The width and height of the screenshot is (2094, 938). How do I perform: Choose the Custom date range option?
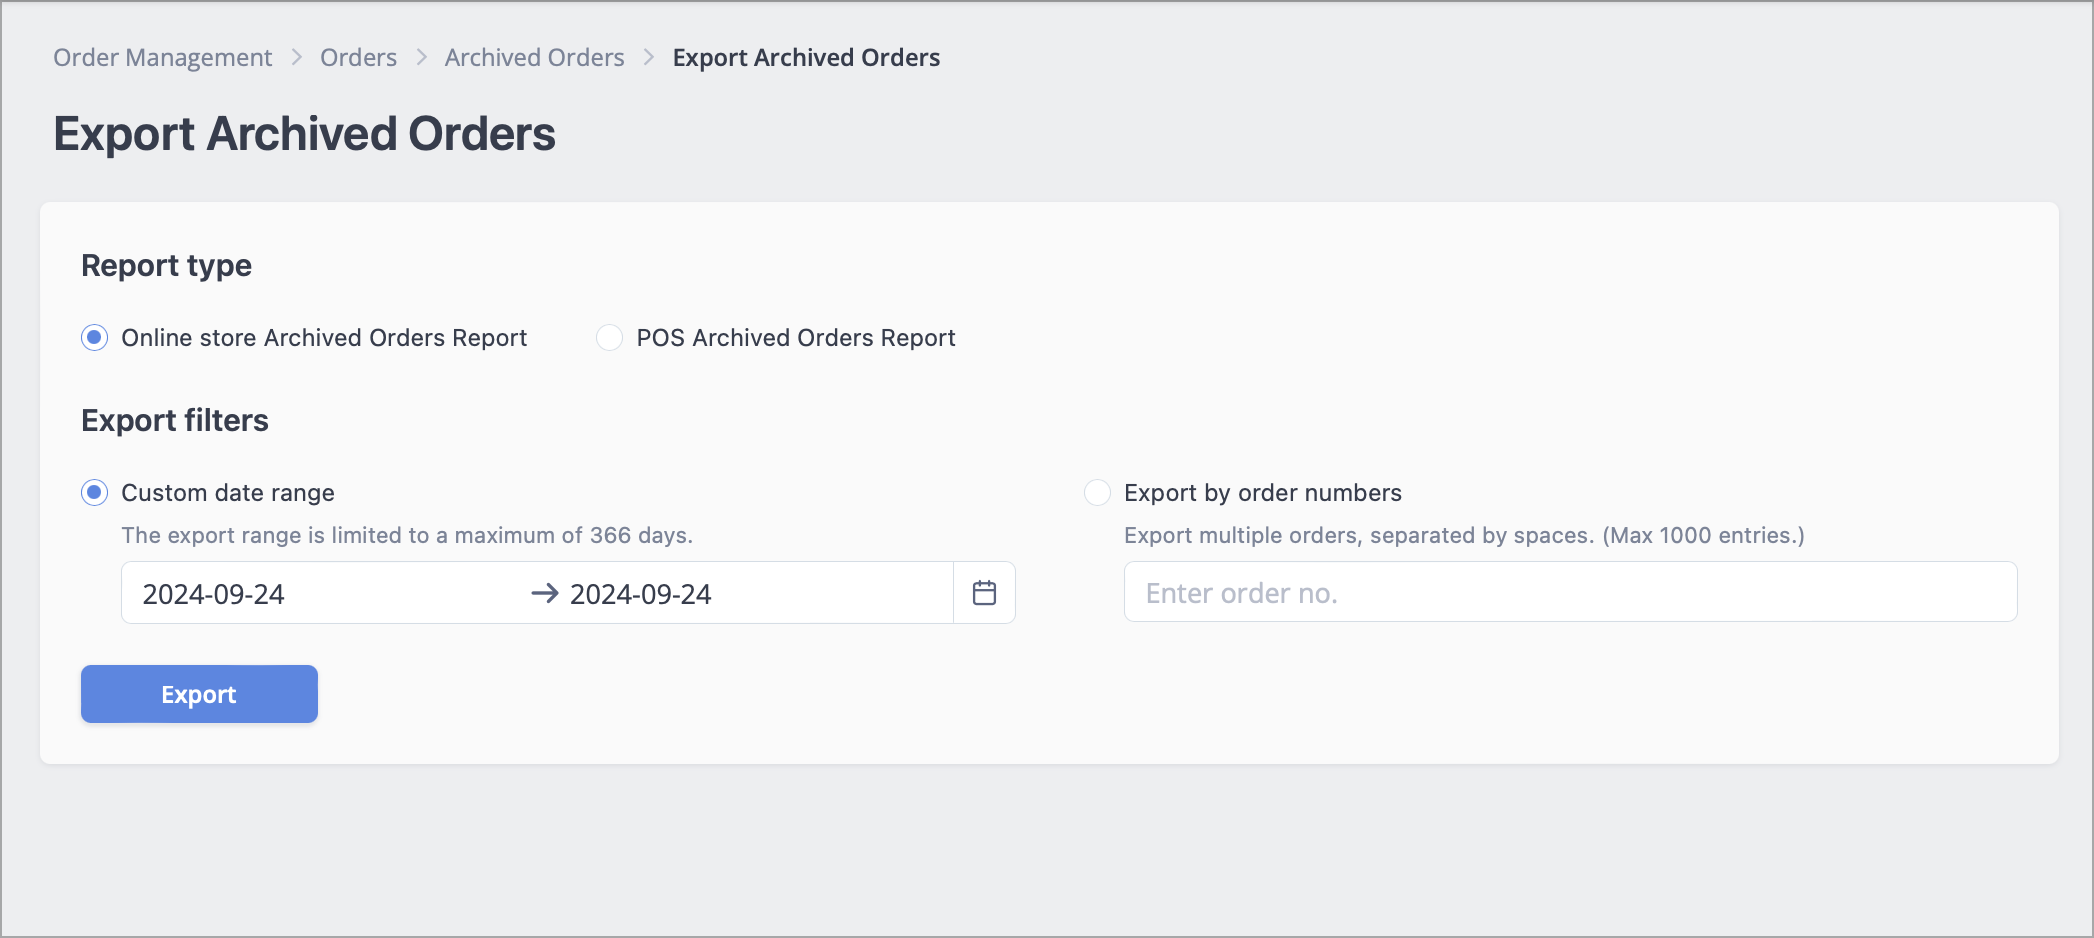(95, 493)
